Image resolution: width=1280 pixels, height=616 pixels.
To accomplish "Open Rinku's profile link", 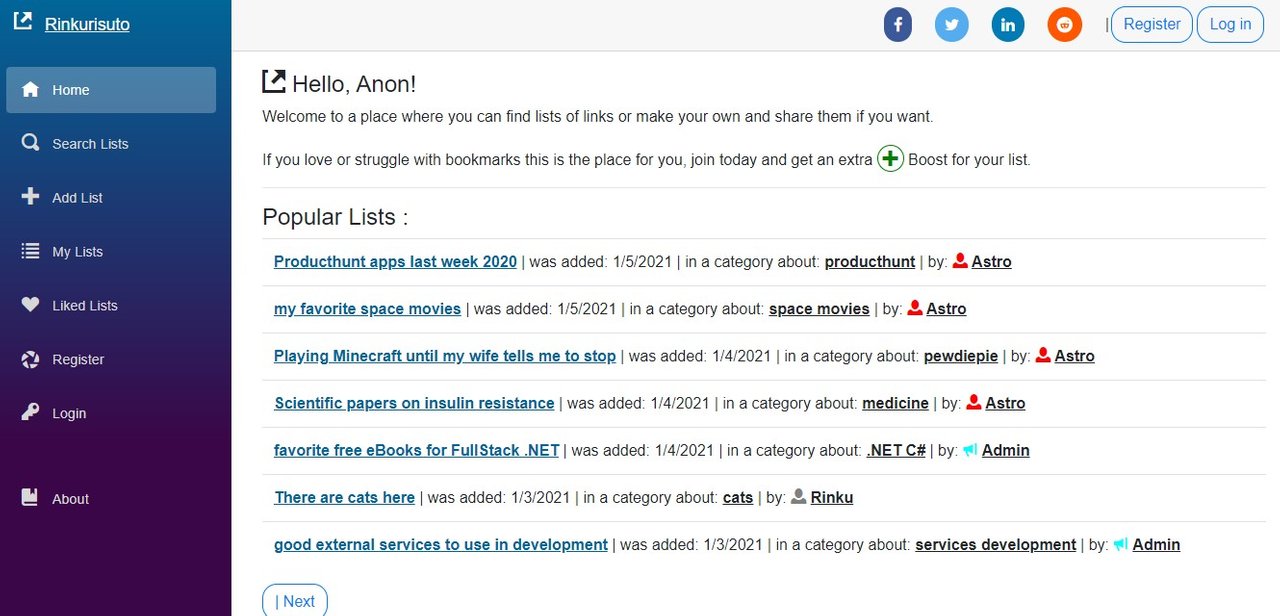I will click(832, 497).
